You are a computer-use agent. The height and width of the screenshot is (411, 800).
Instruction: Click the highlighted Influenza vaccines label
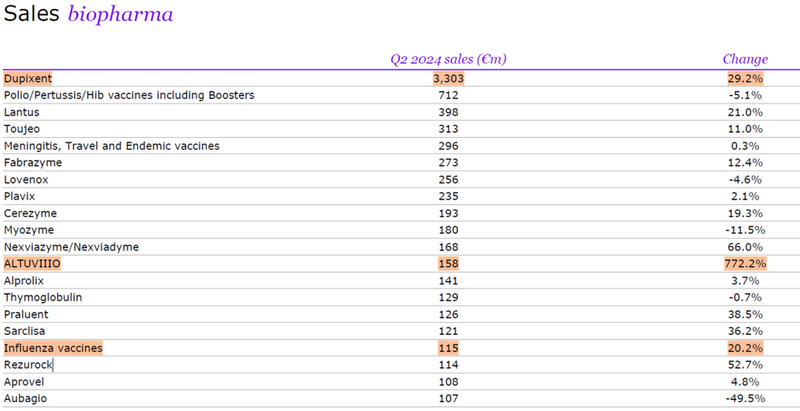[53, 348]
